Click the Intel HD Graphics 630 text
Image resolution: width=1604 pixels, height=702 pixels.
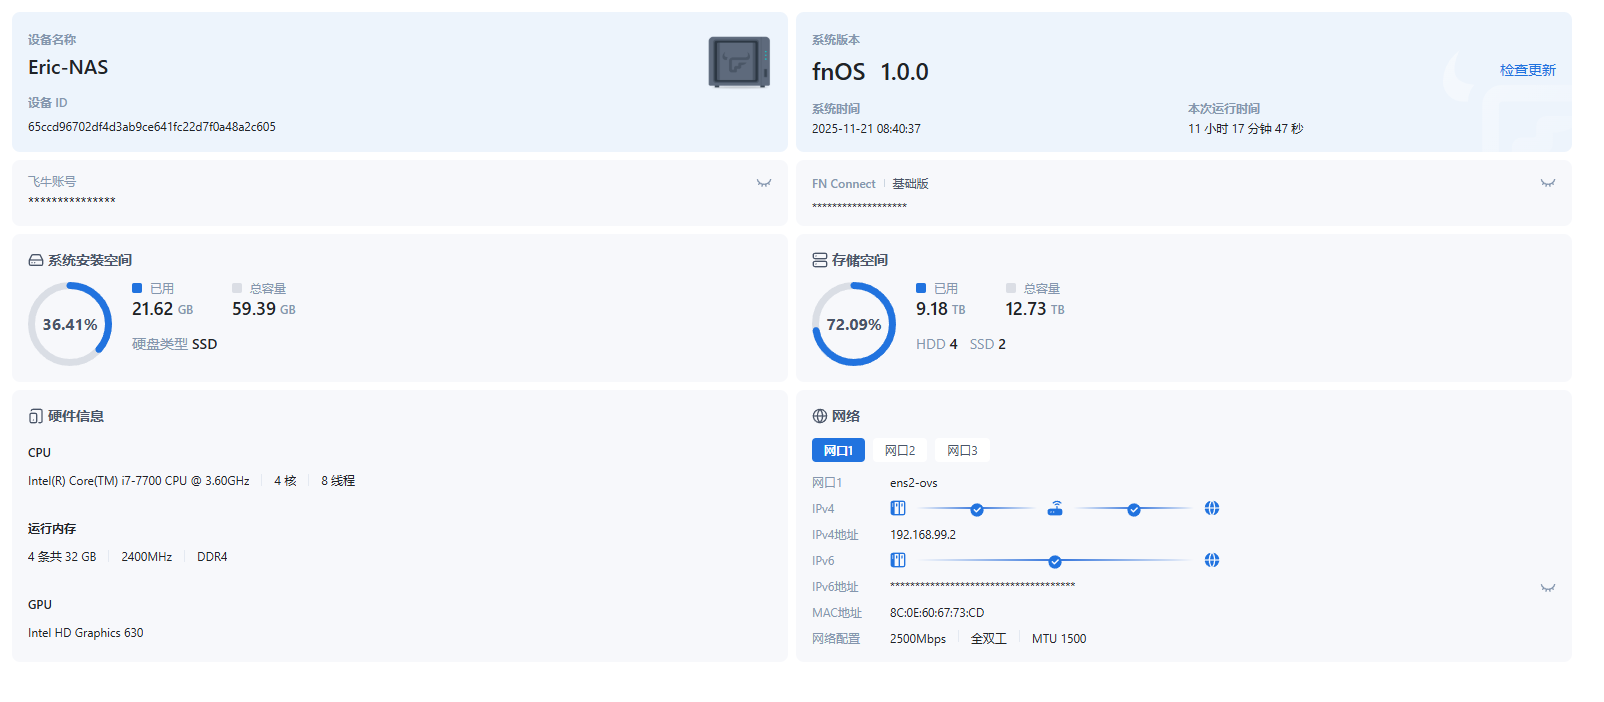[x=86, y=633]
